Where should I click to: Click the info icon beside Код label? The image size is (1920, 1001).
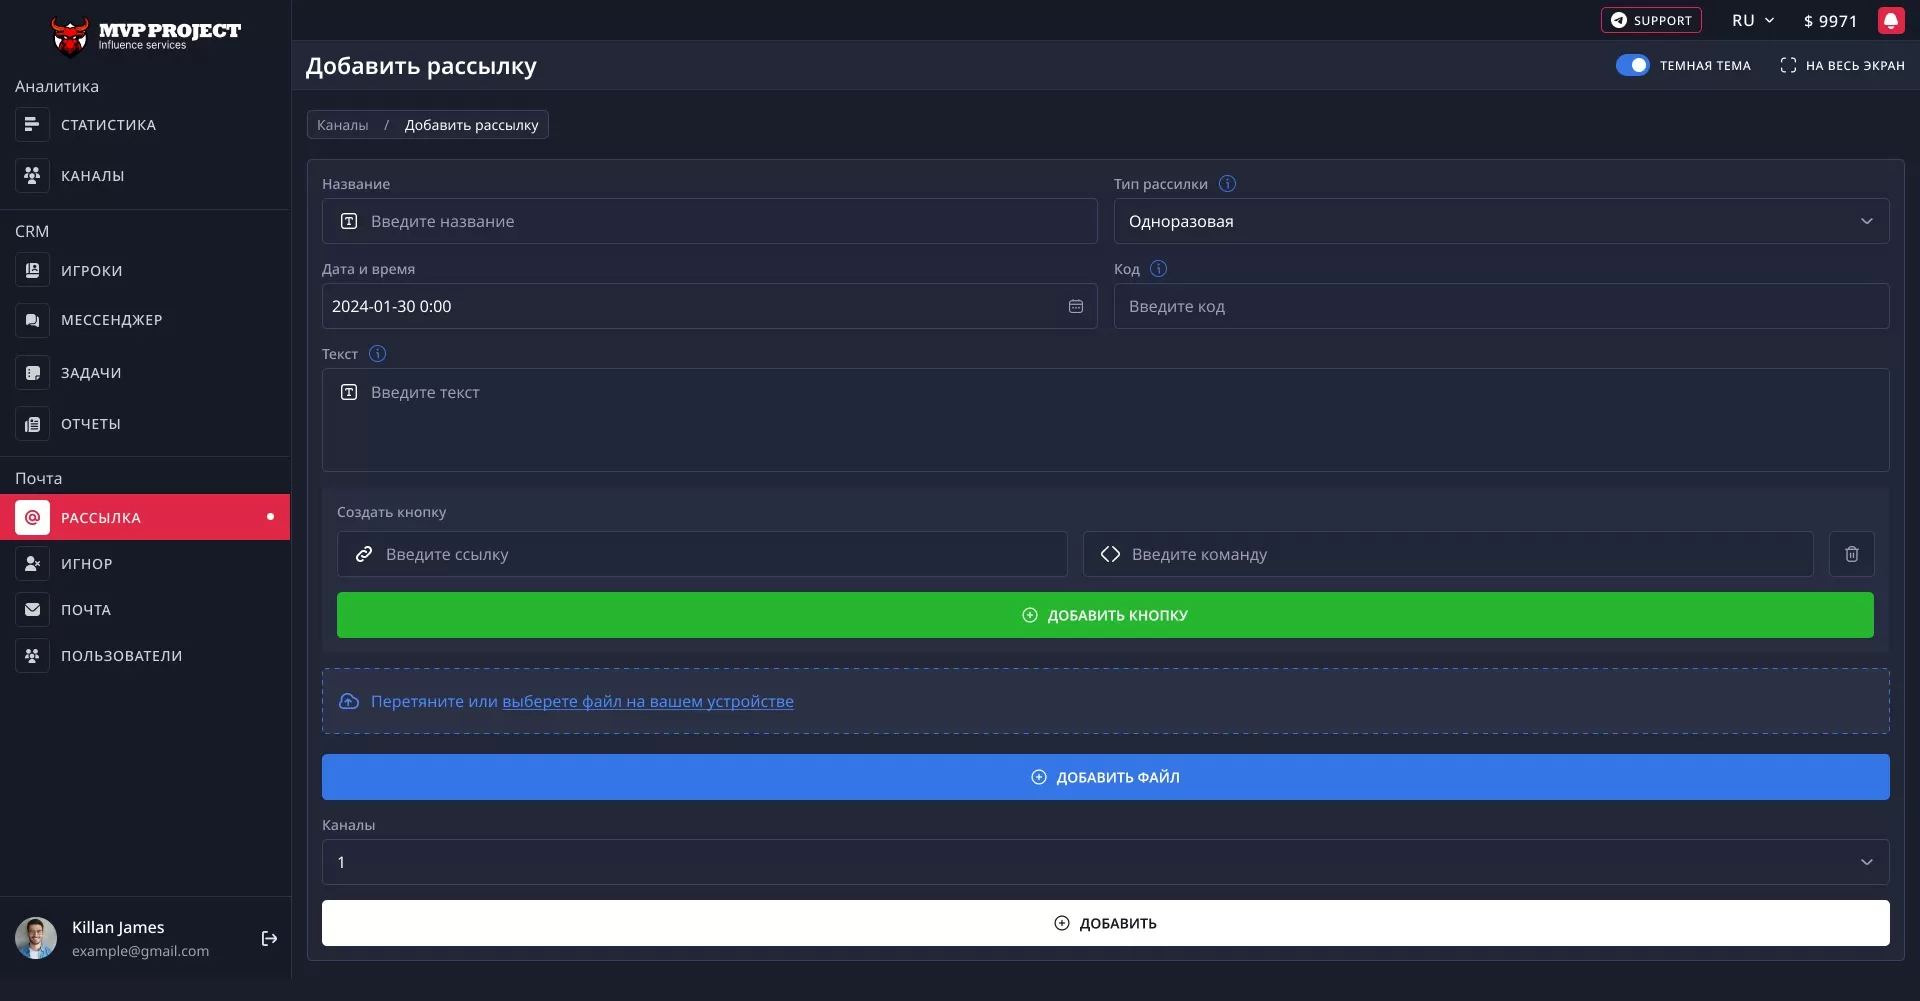[1158, 269]
